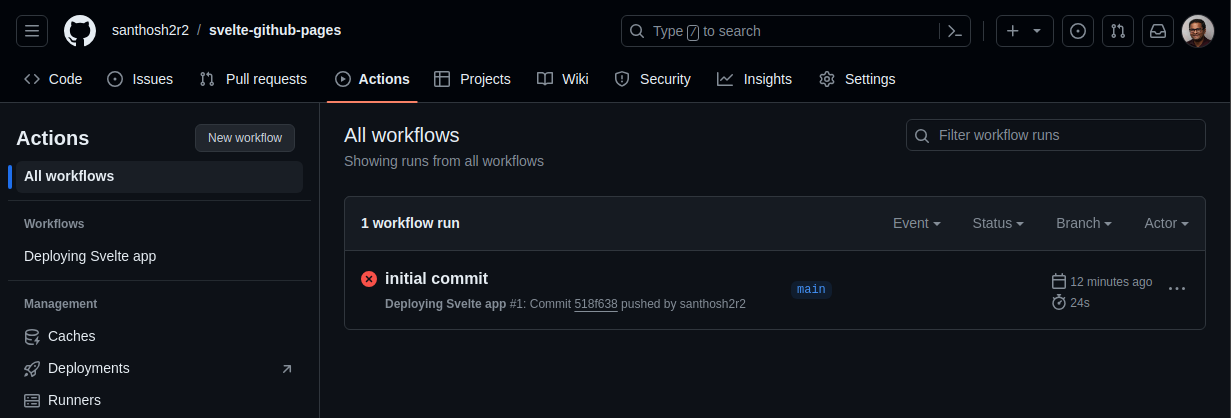Switch to the Wiki tab
Image resolution: width=1231 pixels, height=418 pixels.
pyautogui.click(x=563, y=79)
